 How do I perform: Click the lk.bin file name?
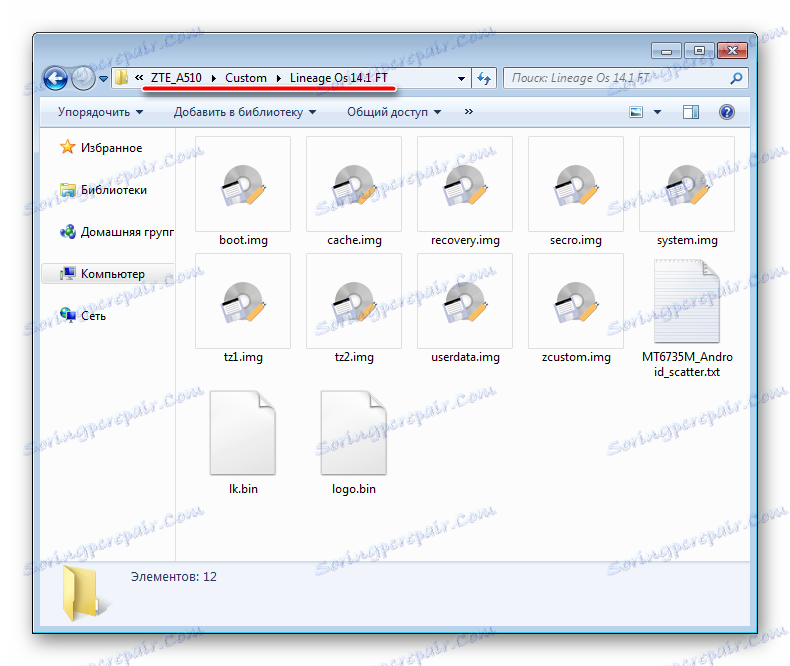243,489
